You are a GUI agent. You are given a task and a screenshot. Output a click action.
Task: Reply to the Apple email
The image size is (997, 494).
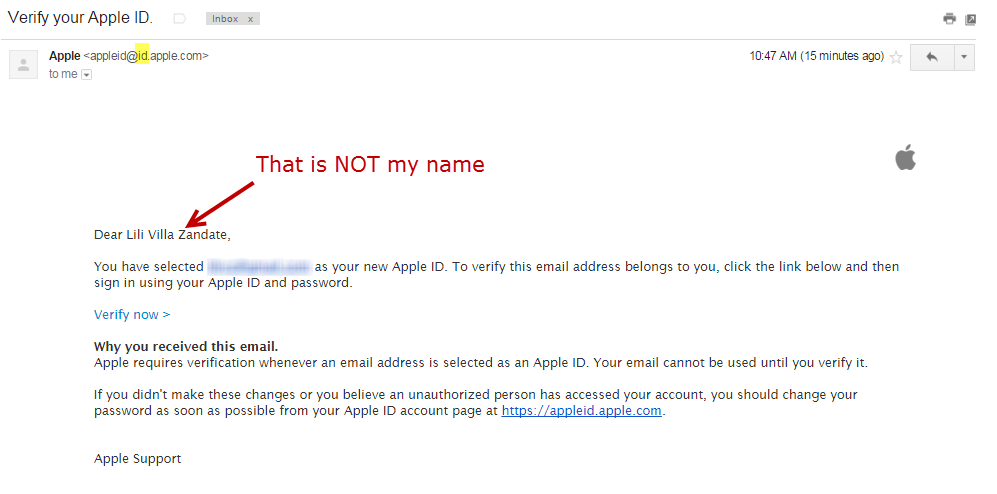pyautogui.click(x=932, y=57)
